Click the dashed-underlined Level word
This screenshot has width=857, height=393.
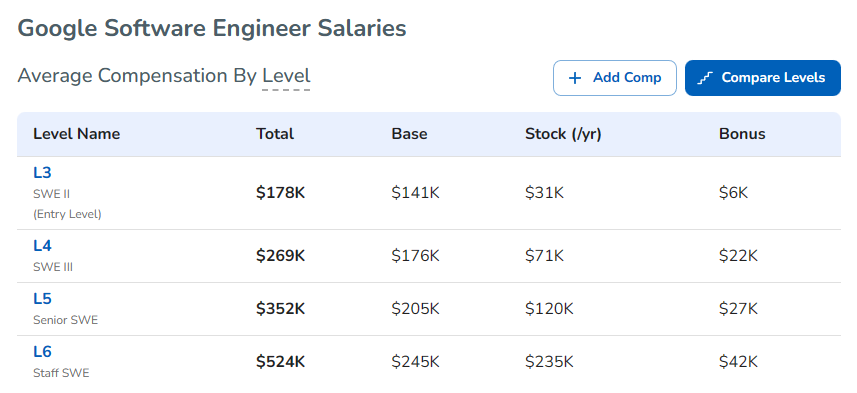pos(286,76)
